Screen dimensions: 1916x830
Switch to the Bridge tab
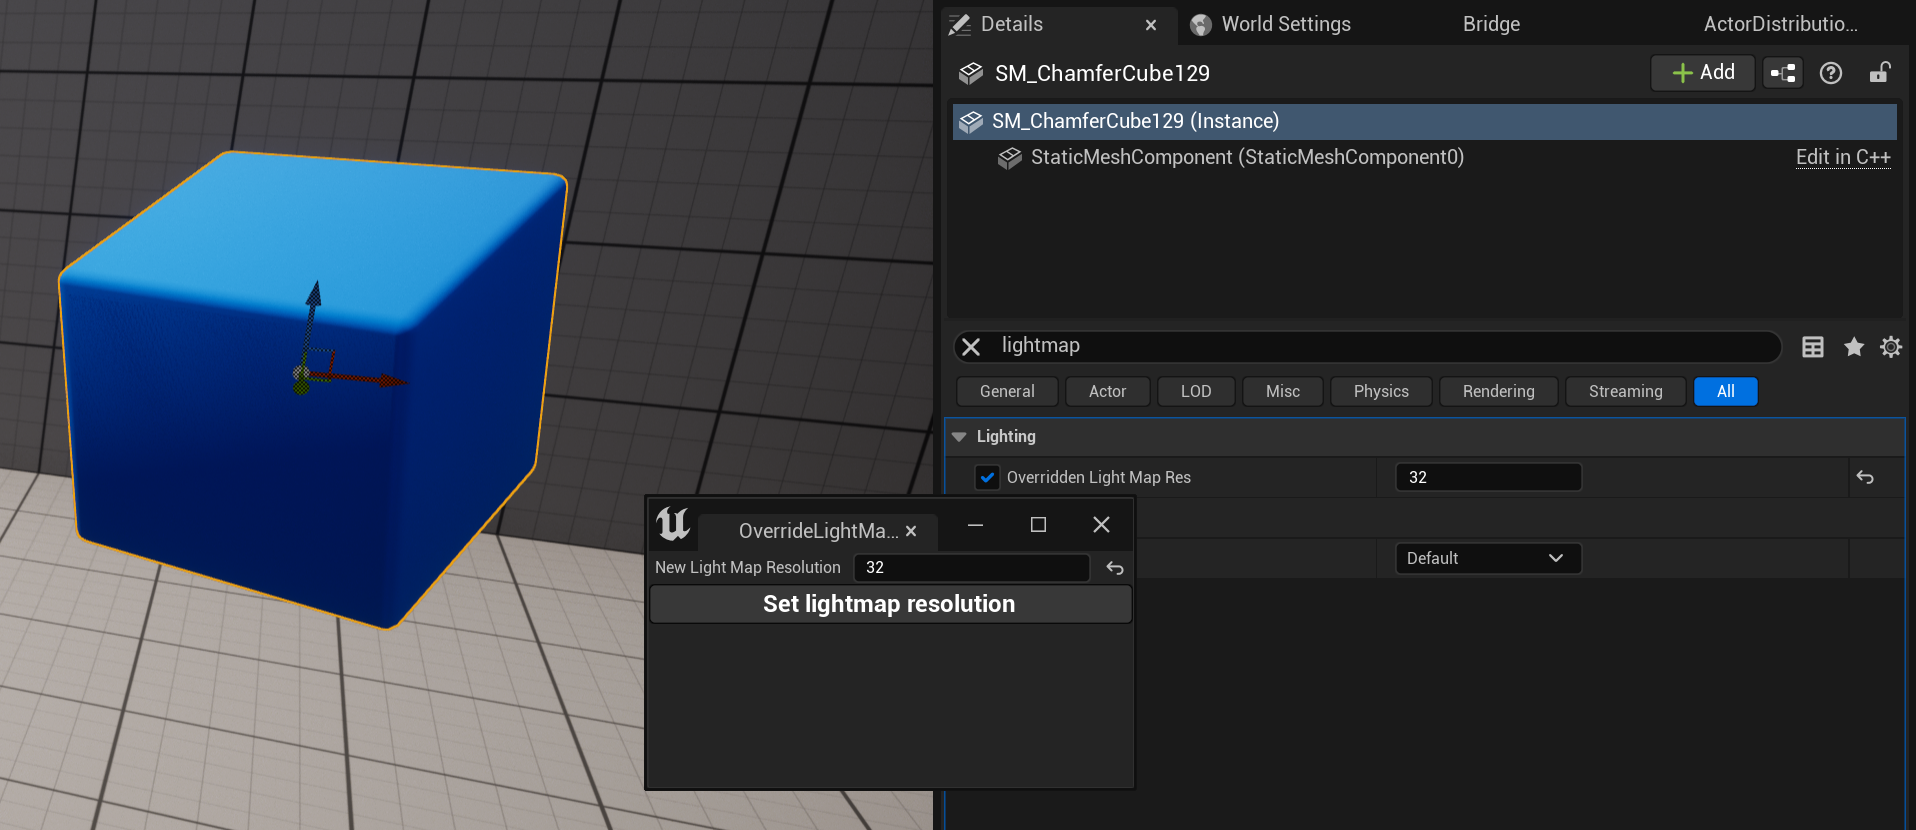[1491, 24]
